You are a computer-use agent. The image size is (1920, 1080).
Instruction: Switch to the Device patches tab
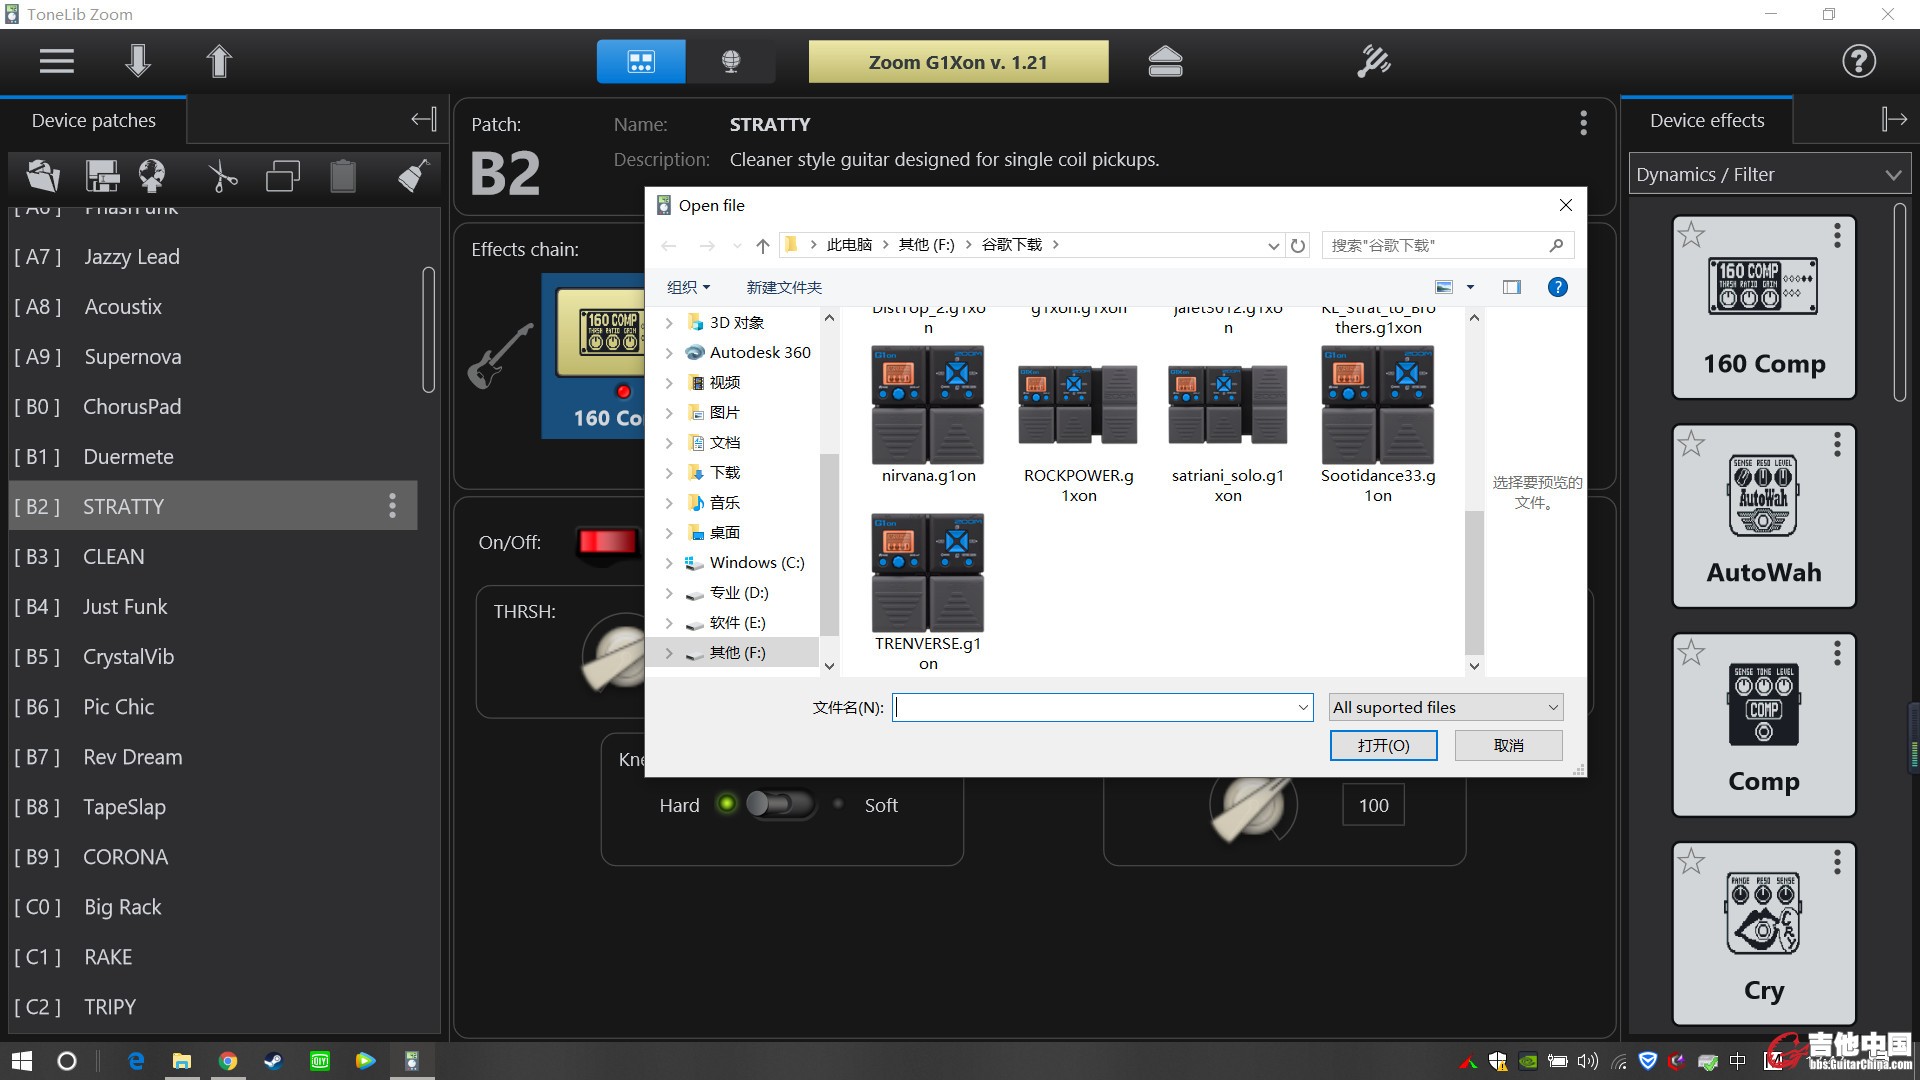94,120
